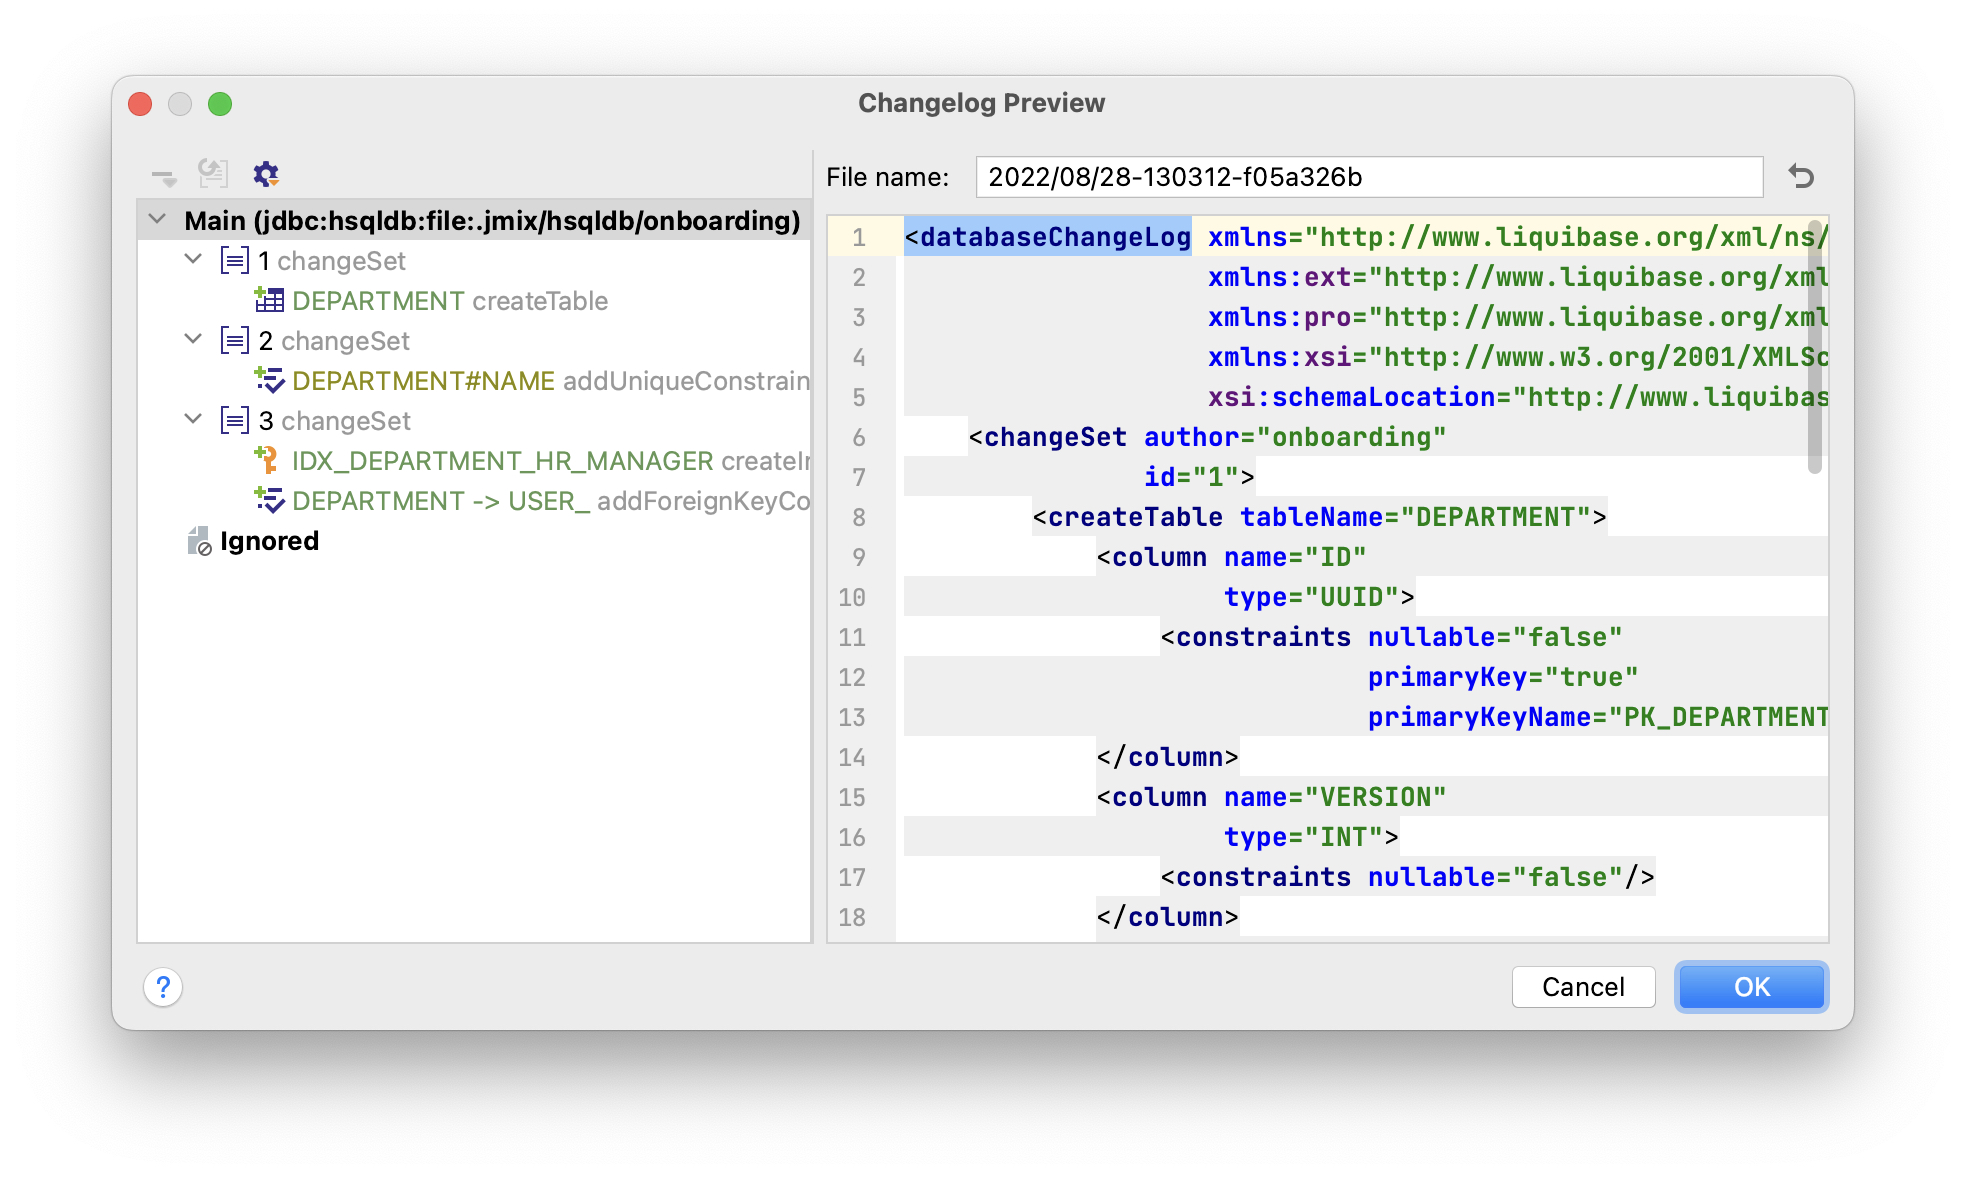Click the icon of 3 changeSet
This screenshot has width=1966, height=1178.
tap(235, 421)
